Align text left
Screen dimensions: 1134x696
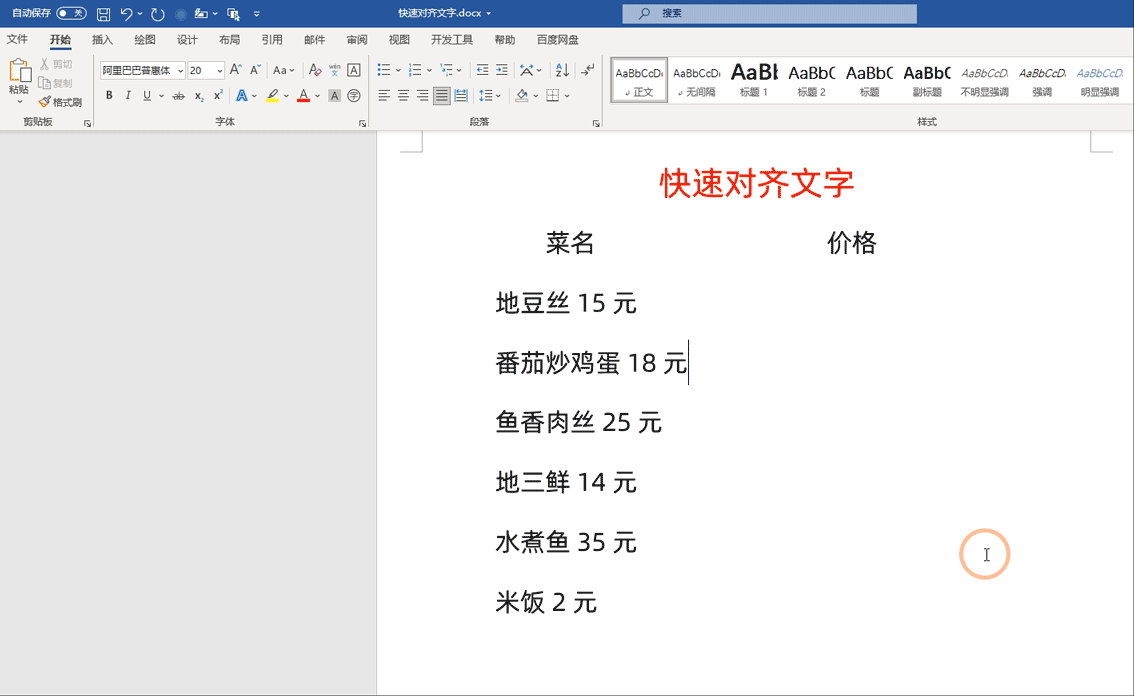[x=384, y=96]
